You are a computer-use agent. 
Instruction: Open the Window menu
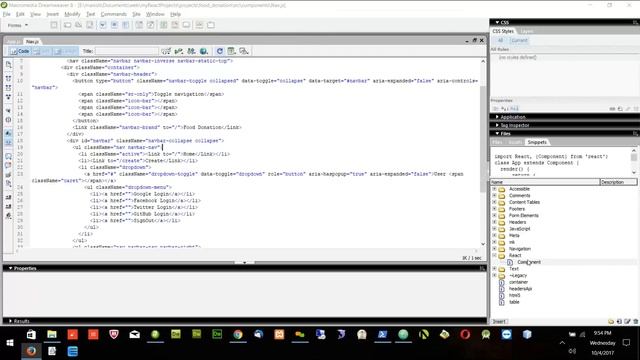click(155, 14)
